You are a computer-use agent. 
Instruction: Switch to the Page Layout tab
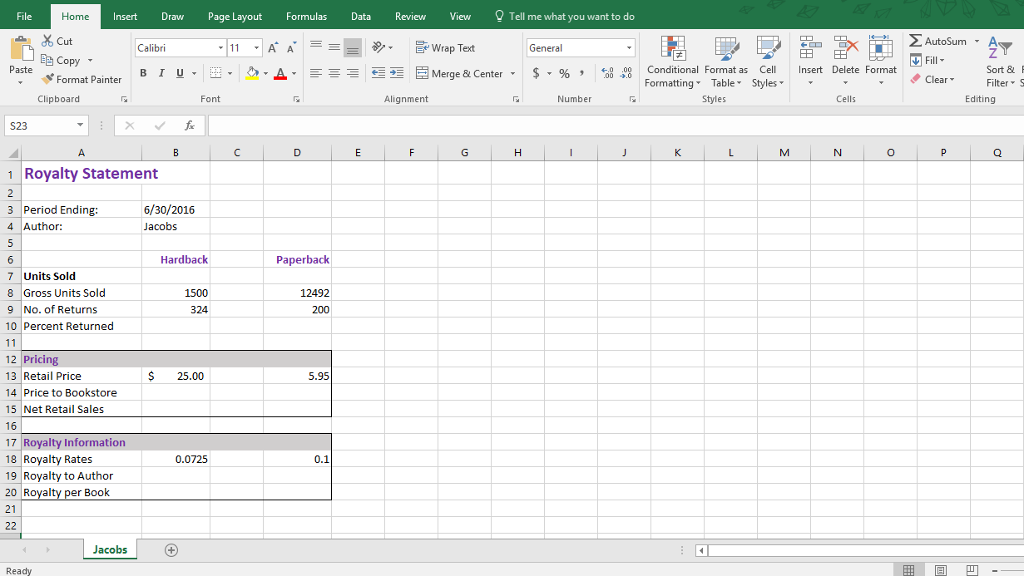(x=235, y=16)
